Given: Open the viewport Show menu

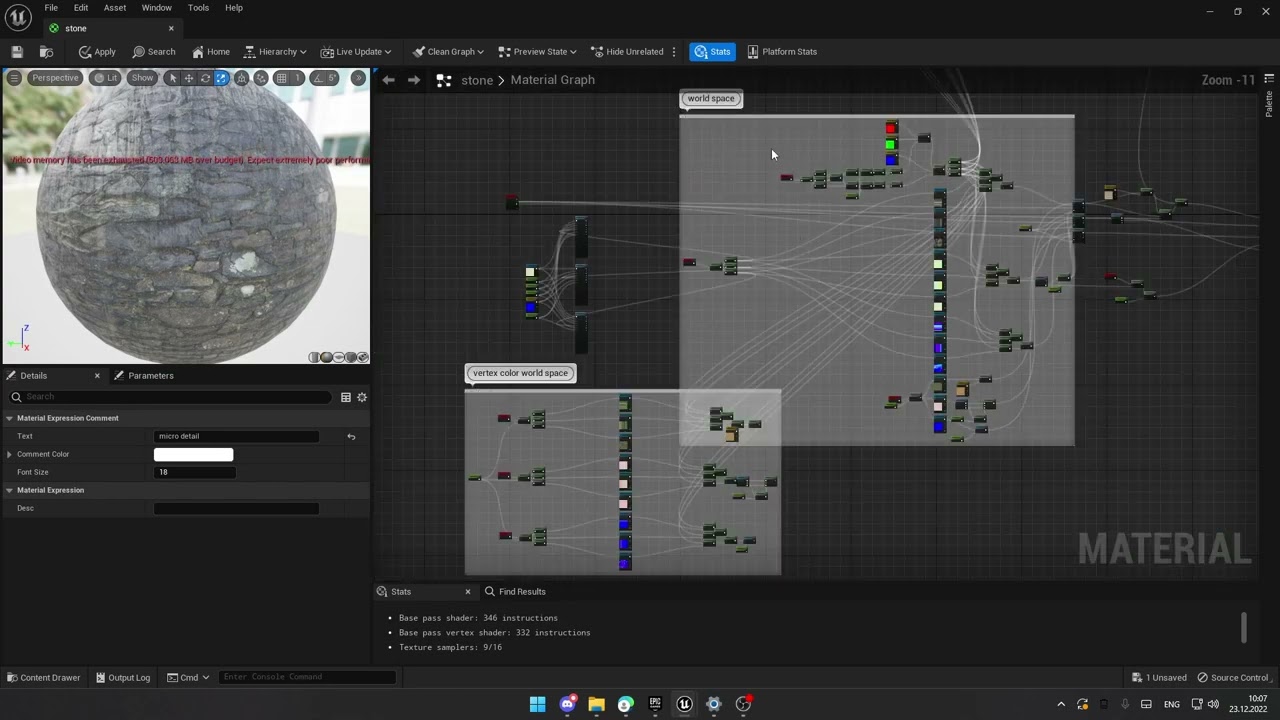Looking at the screenshot, I should (142, 78).
